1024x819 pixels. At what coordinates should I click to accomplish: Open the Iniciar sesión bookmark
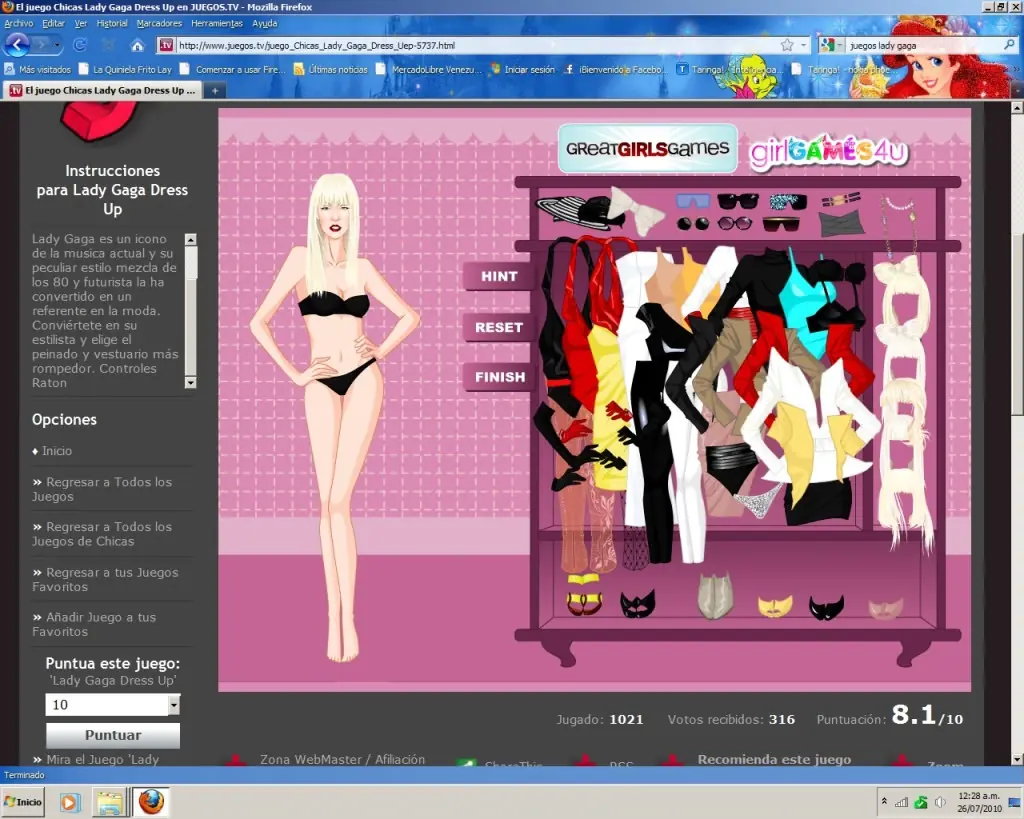pos(523,69)
